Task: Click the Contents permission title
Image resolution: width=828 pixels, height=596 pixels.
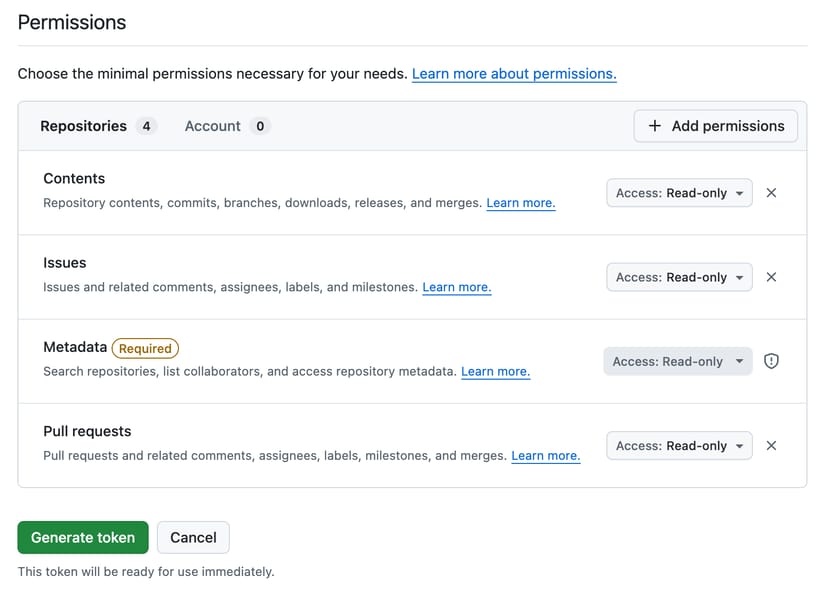Action: (74, 178)
